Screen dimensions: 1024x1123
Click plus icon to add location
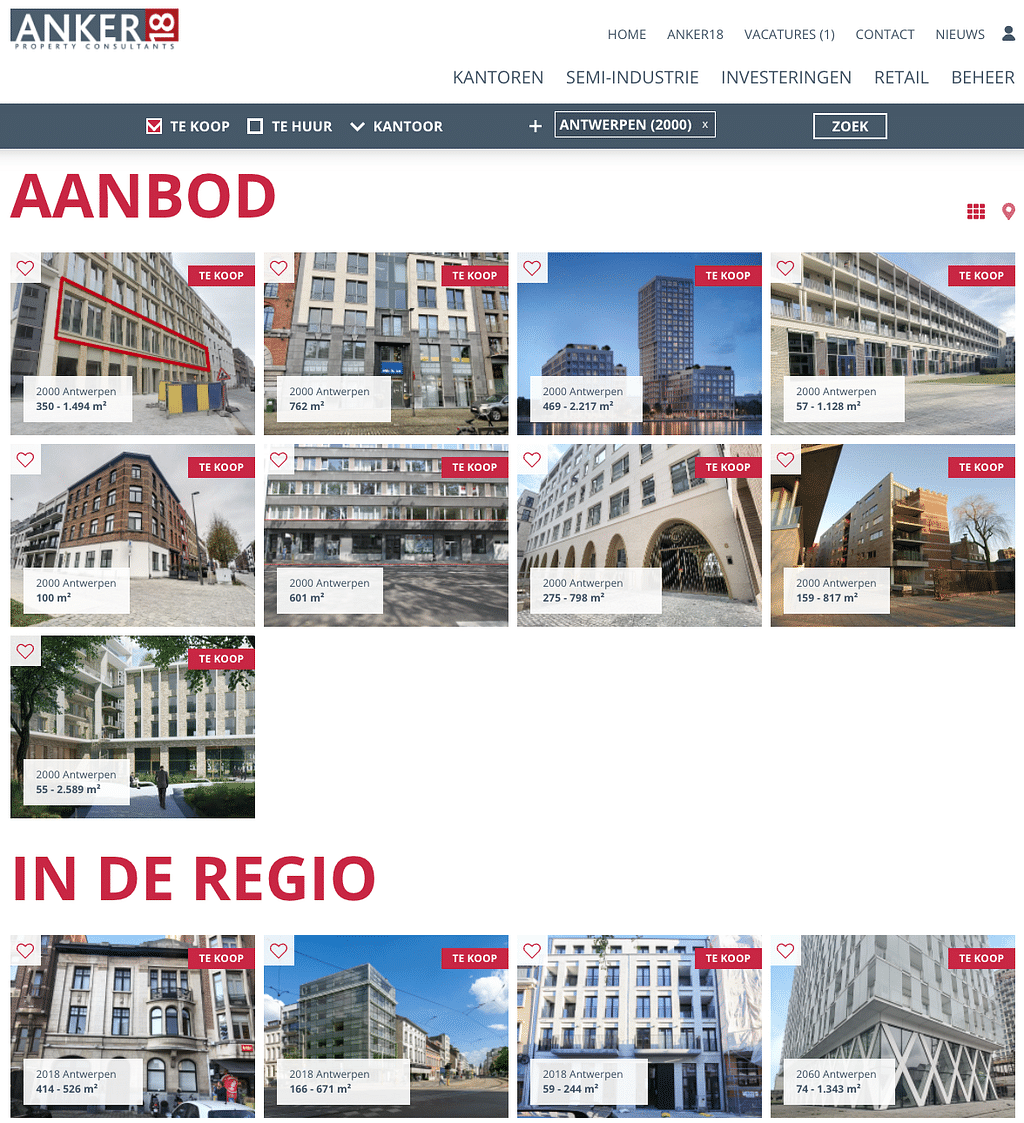(535, 126)
